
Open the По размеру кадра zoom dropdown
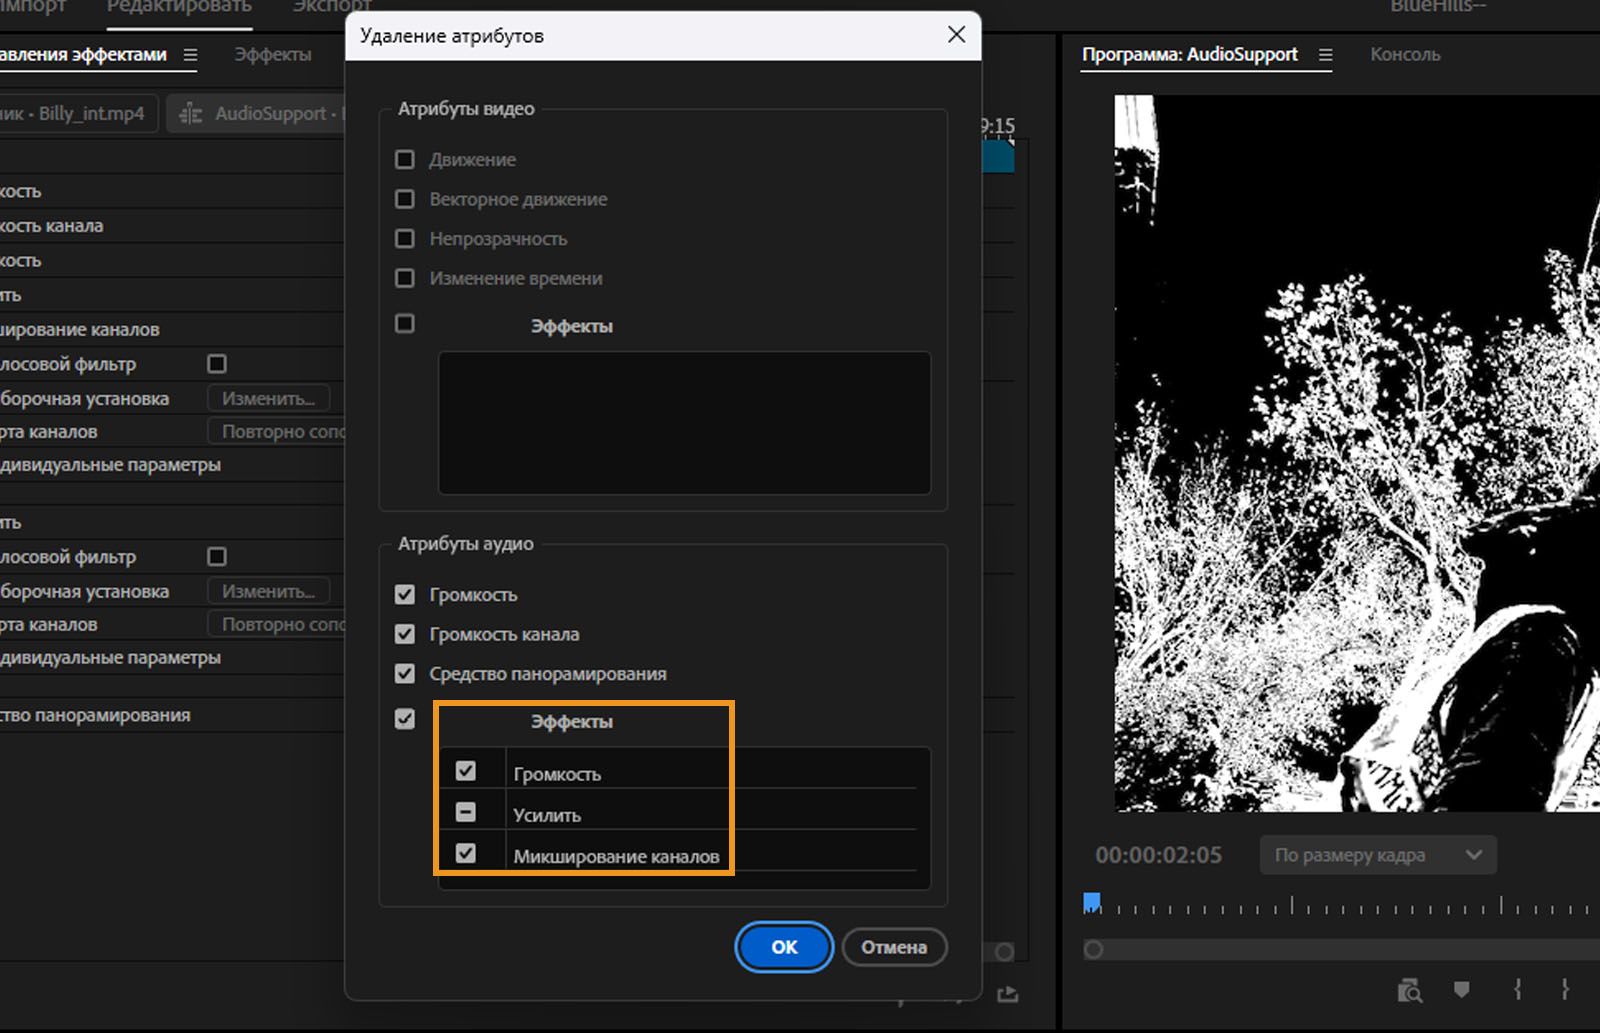1377,855
